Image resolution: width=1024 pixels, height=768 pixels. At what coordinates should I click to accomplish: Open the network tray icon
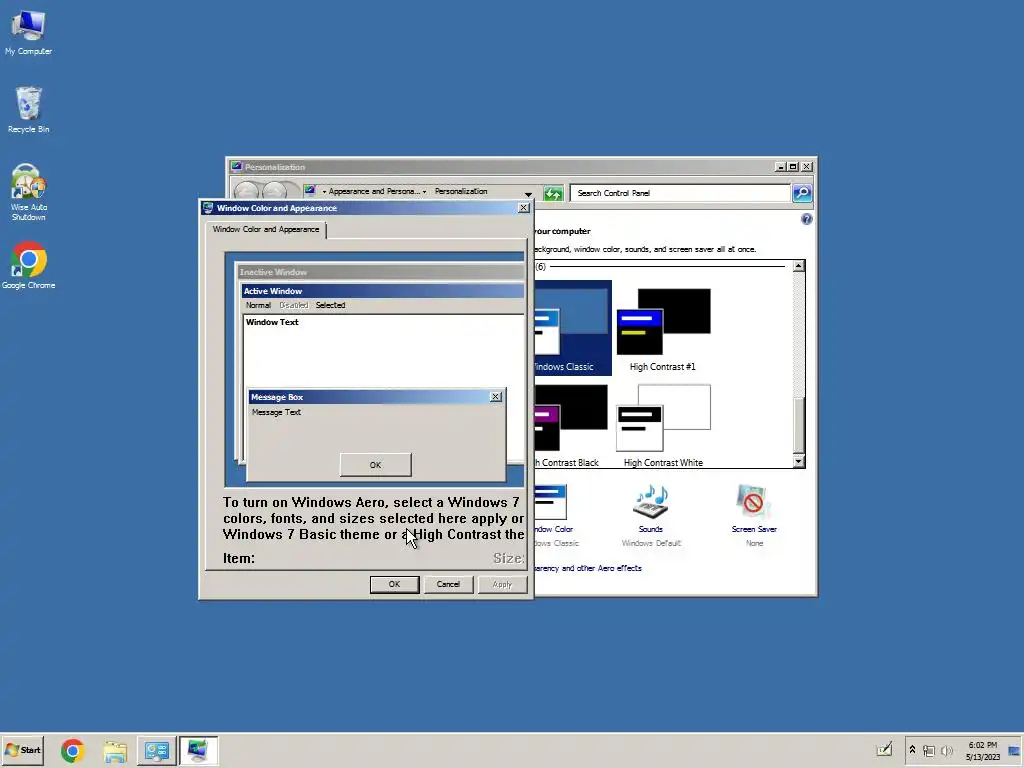[x=929, y=751]
